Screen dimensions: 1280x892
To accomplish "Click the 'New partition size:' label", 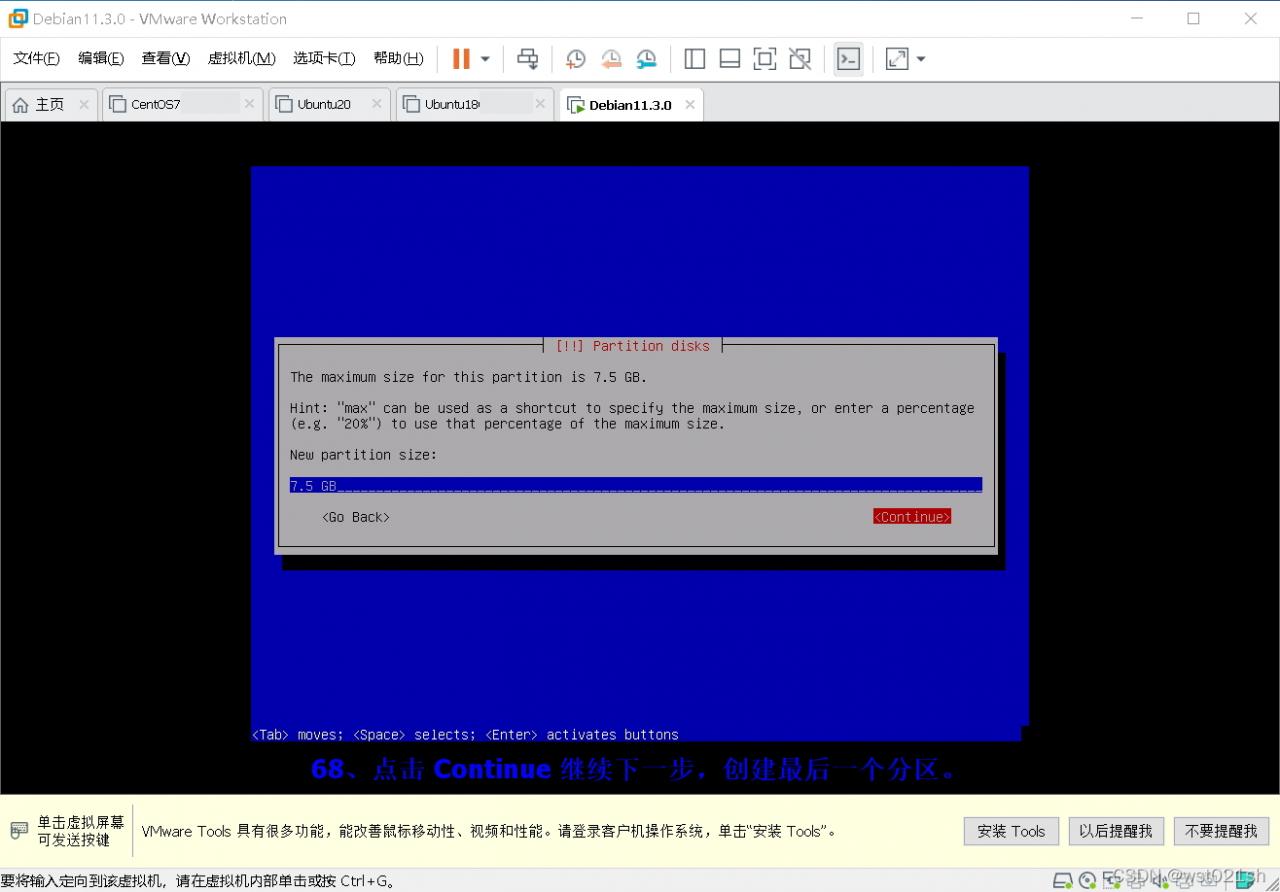I will click(x=363, y=455).
